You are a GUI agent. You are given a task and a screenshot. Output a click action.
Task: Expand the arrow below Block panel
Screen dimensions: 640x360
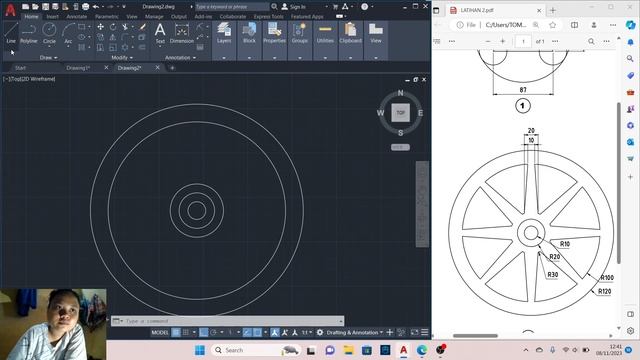[249, 58]
